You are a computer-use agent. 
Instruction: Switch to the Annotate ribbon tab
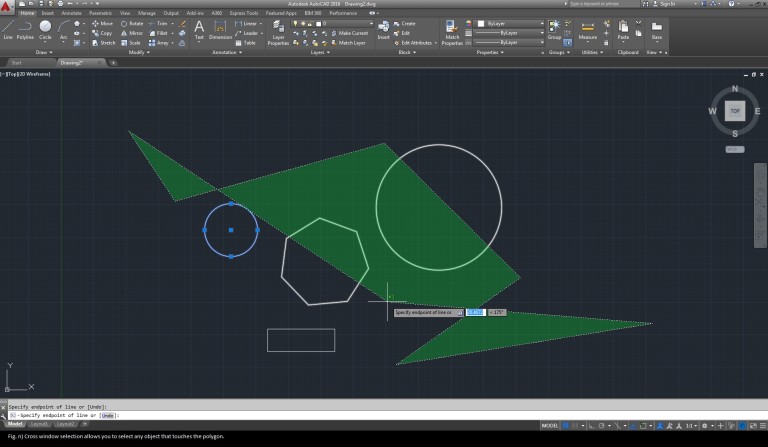coord(71,13)
